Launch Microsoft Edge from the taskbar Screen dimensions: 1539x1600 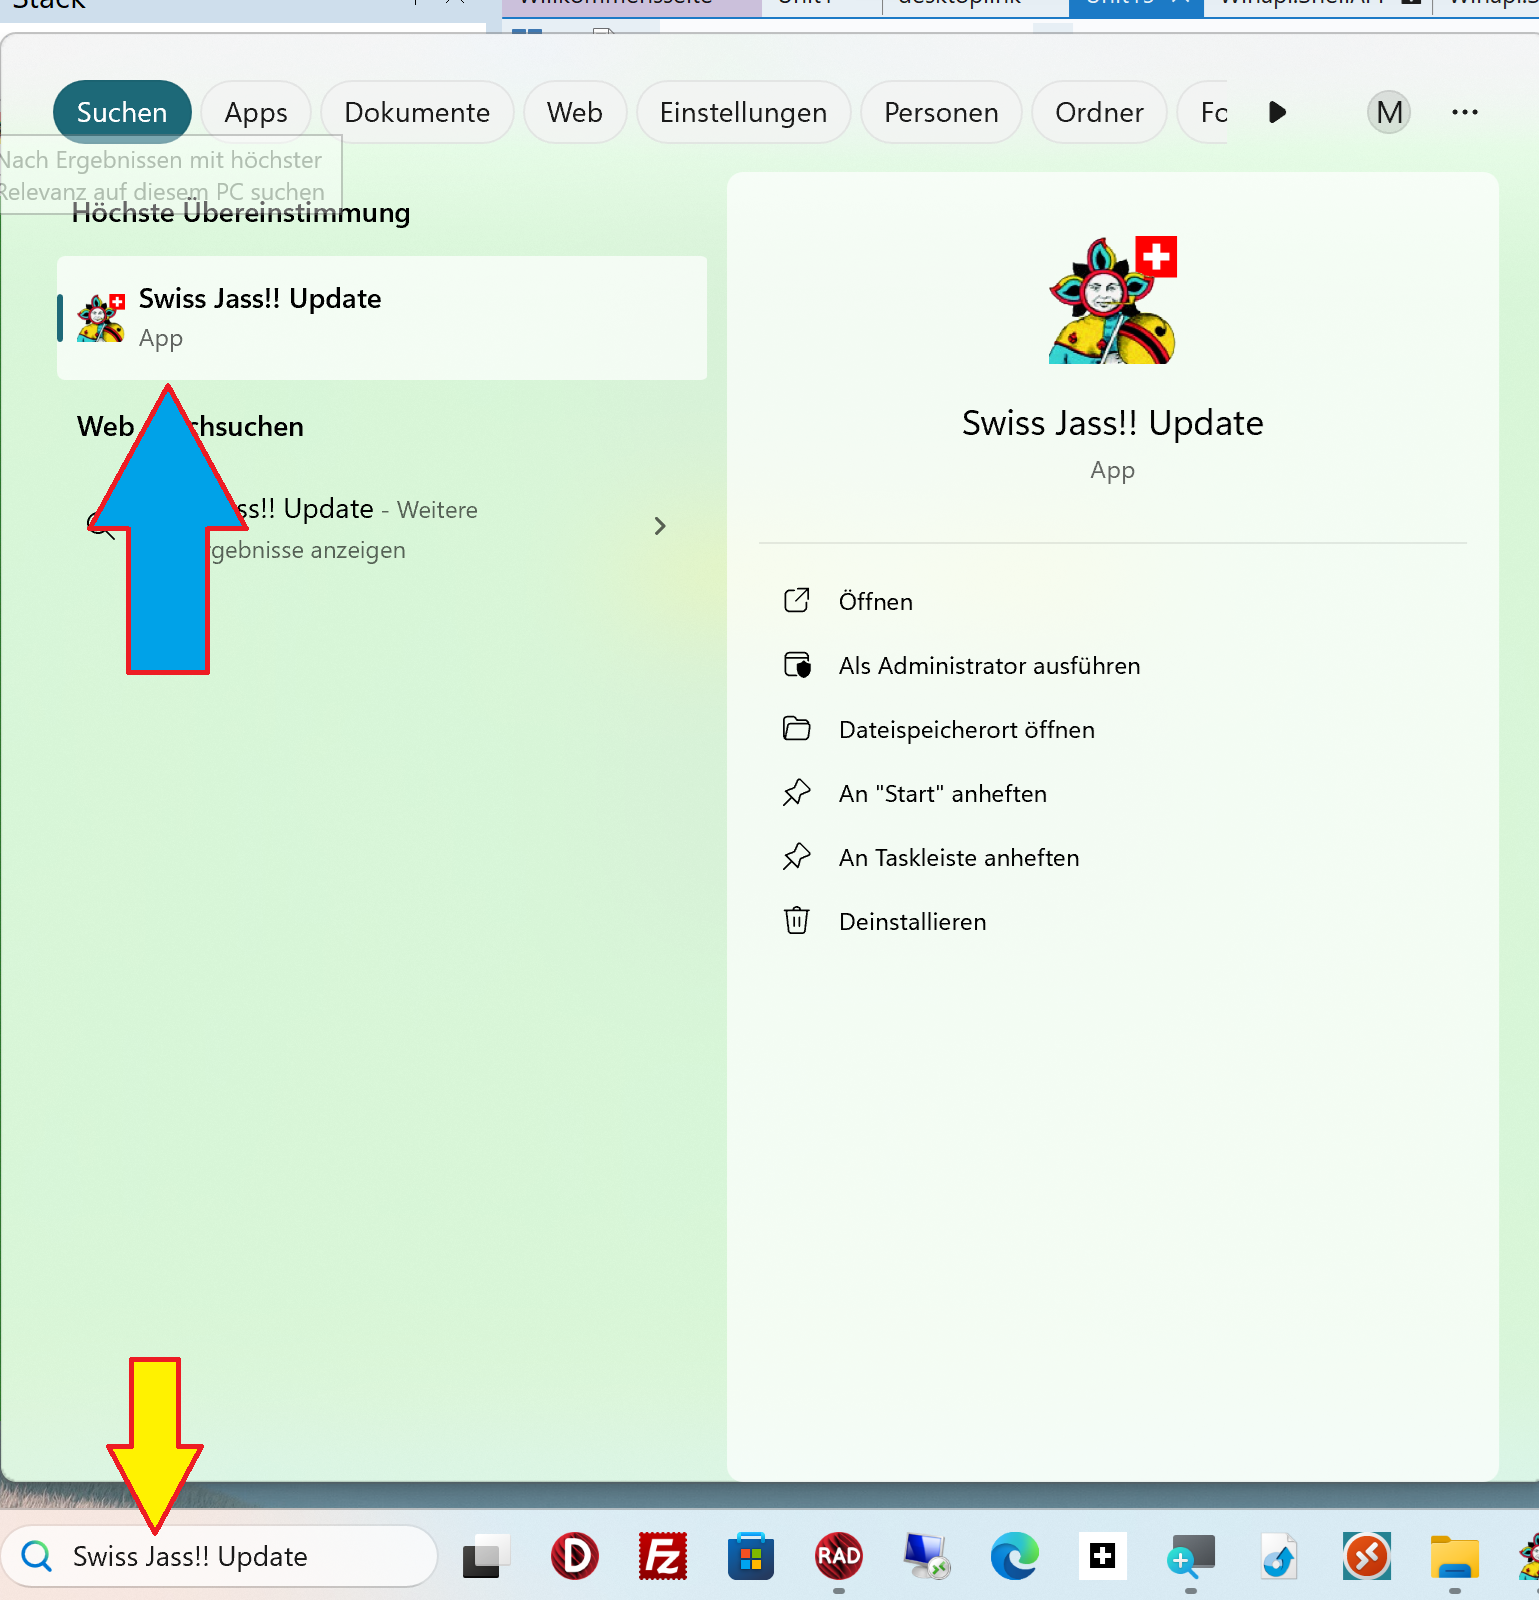[x=1014, y=1556]
